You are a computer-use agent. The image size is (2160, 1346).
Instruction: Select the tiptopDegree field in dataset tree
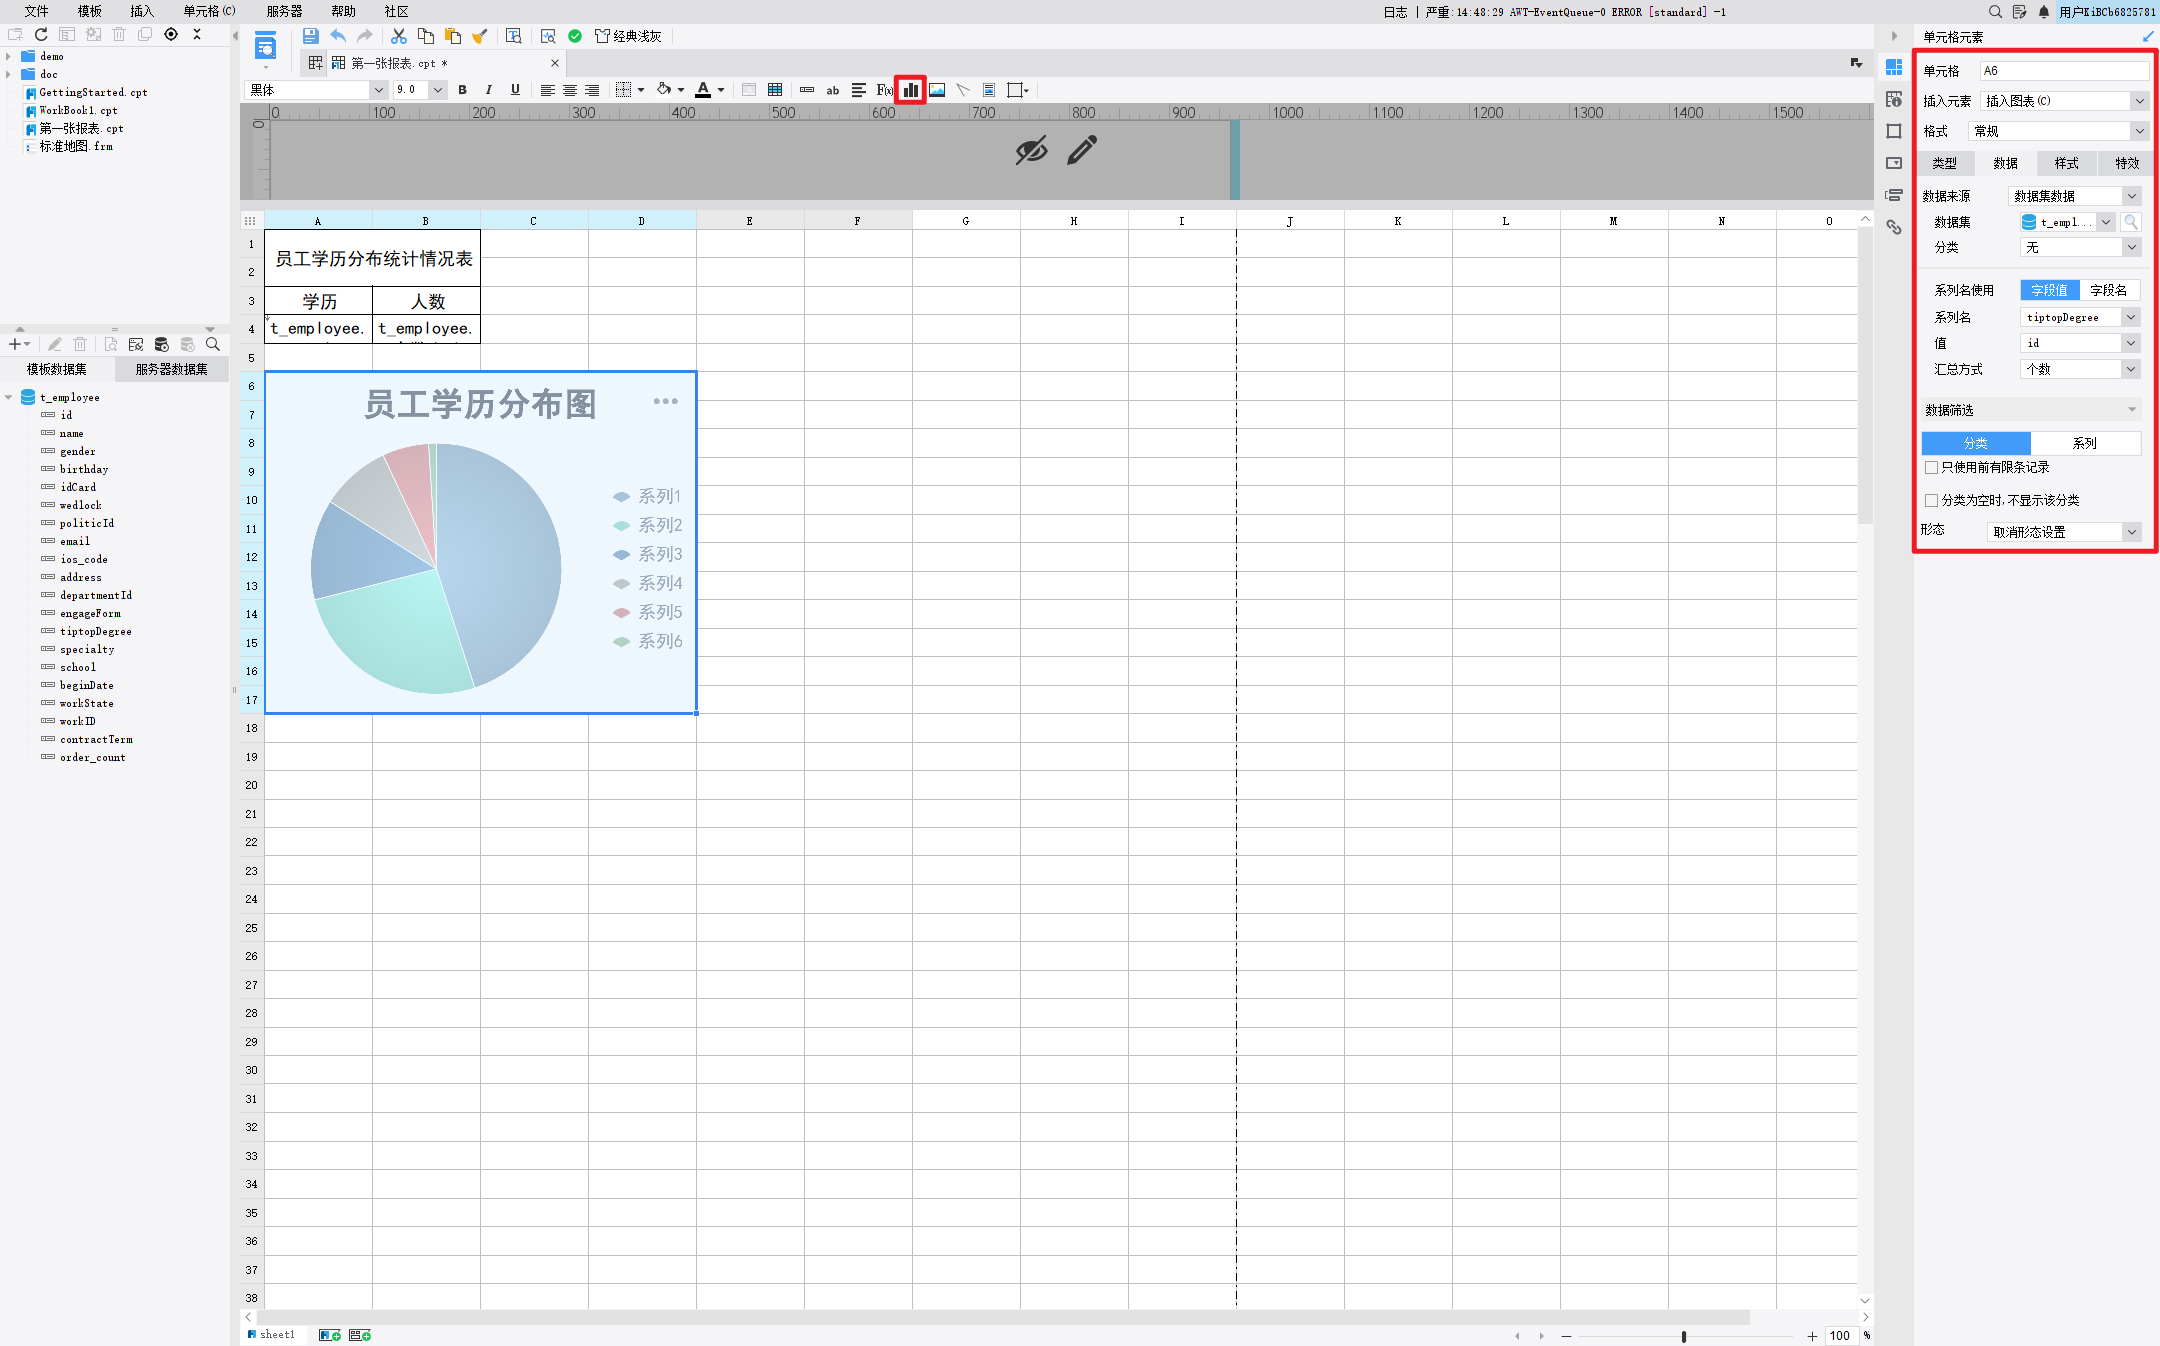pos(95,631)
